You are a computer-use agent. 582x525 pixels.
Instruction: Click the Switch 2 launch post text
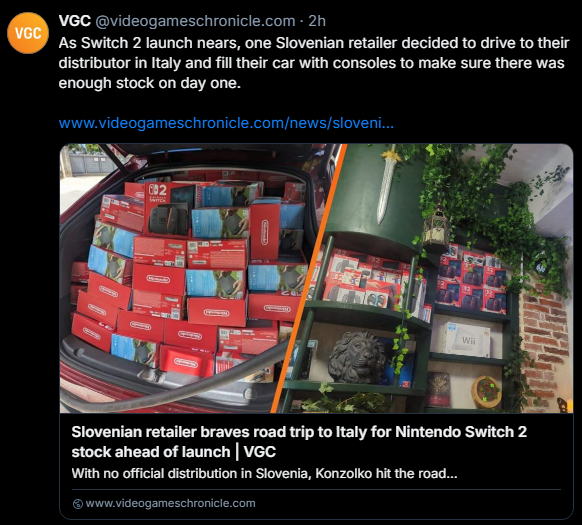(x=314, y=63)
